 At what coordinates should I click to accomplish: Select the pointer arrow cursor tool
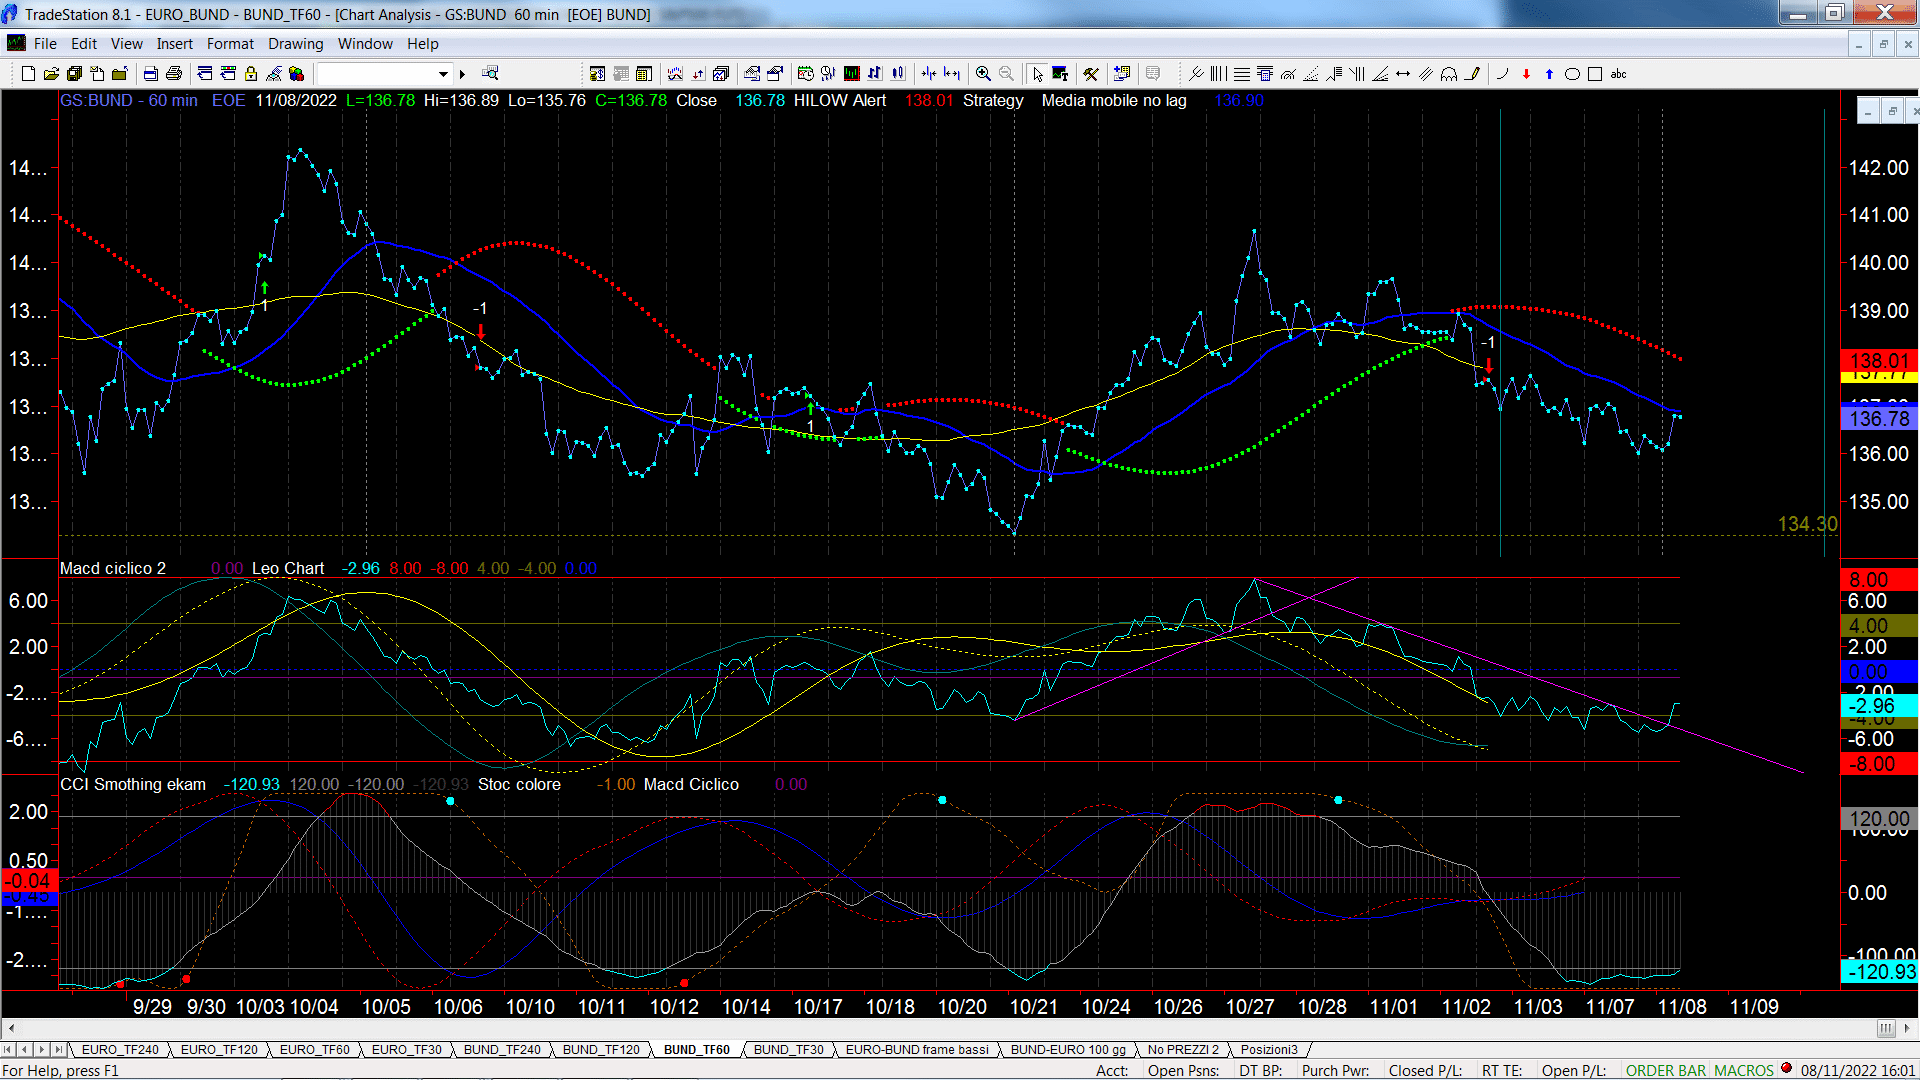(x=1037, y=73)
